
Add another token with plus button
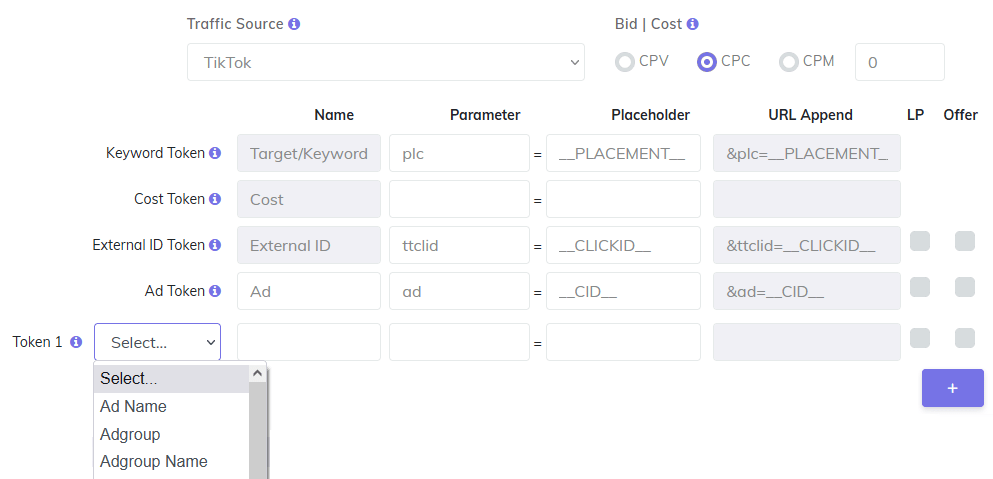click(x=952, y=388)
